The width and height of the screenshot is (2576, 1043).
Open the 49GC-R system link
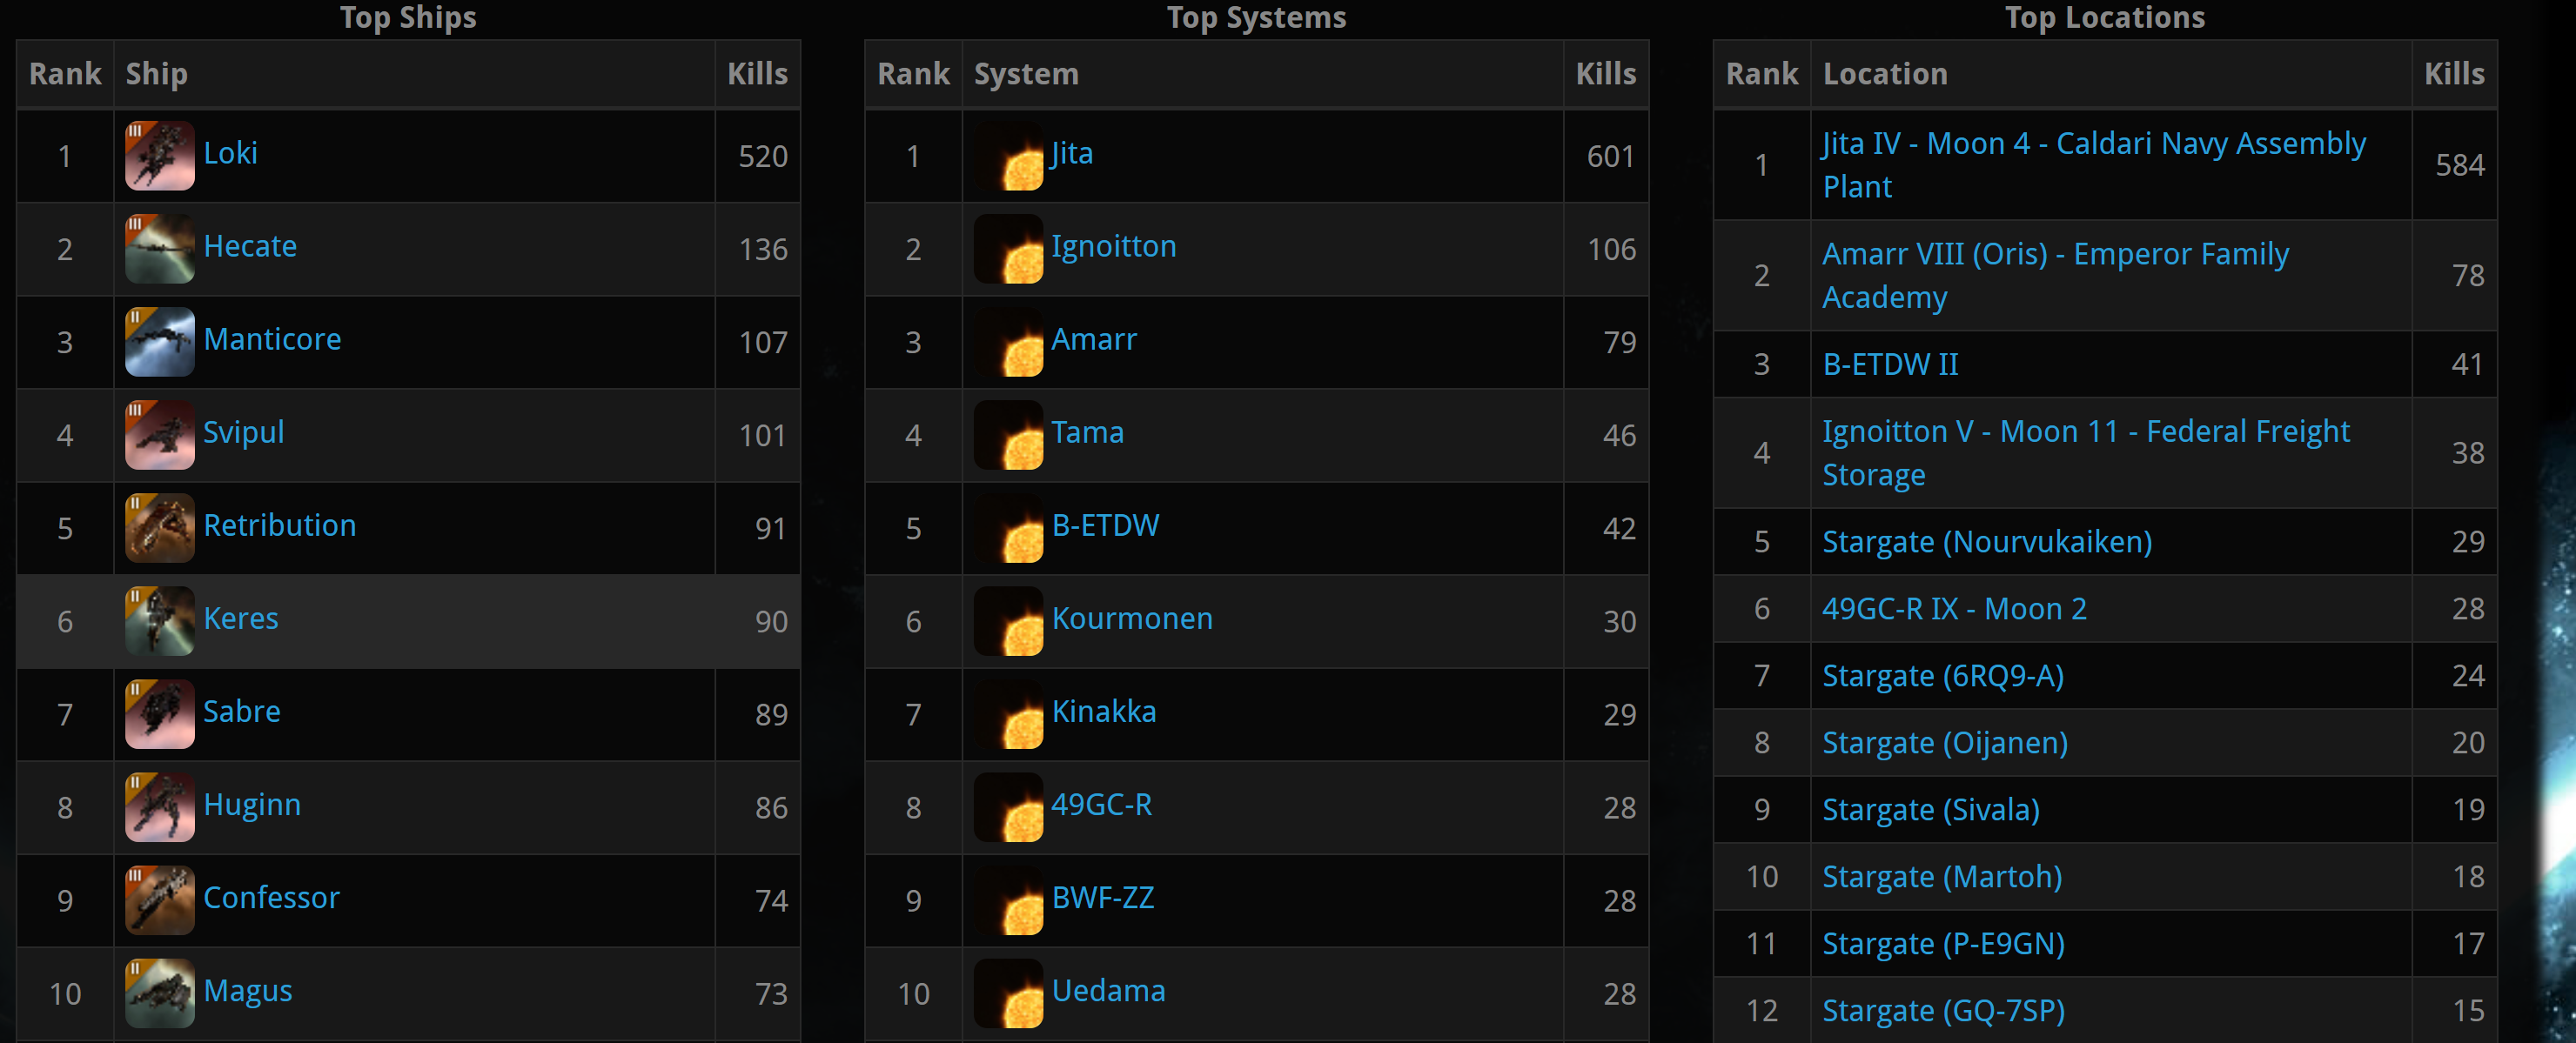(x=1102, y=804)
